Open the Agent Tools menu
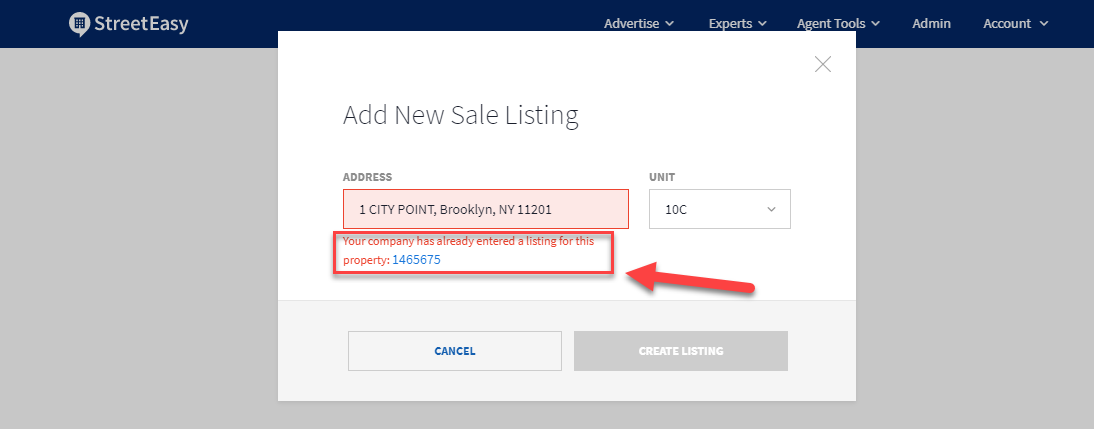The image size is (1094, 429). (832, 23)
